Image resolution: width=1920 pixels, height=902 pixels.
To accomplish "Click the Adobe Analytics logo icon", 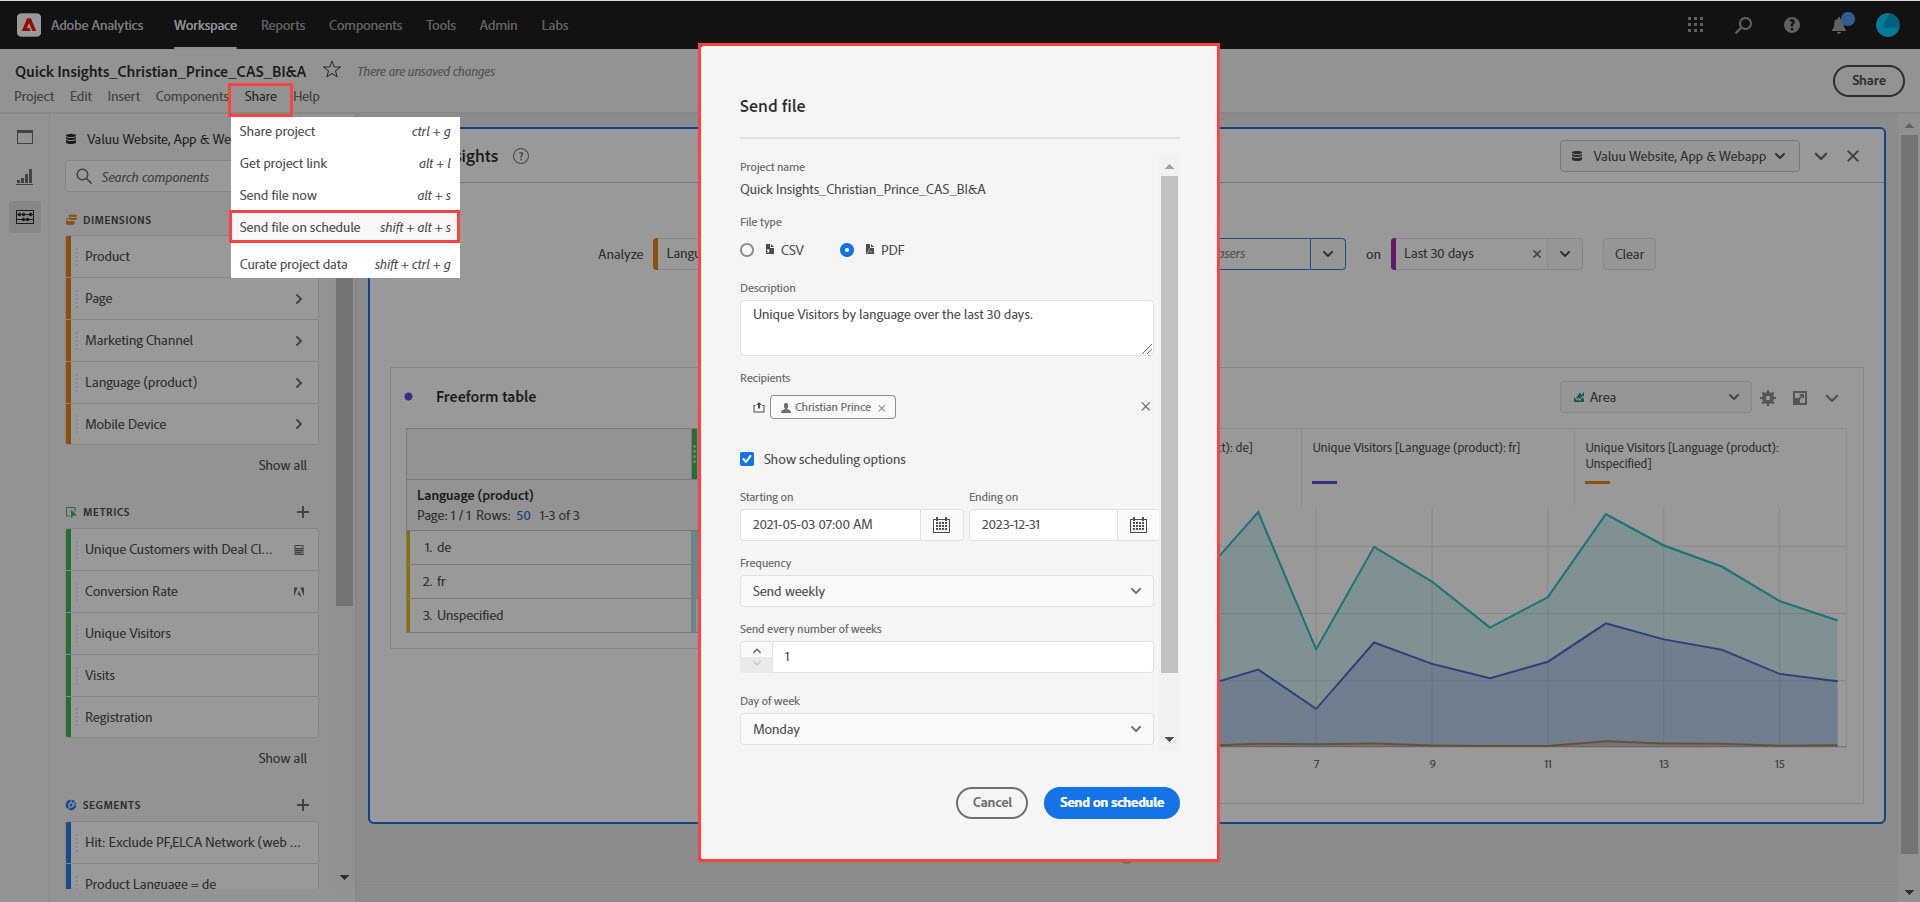I will [29, 25].
